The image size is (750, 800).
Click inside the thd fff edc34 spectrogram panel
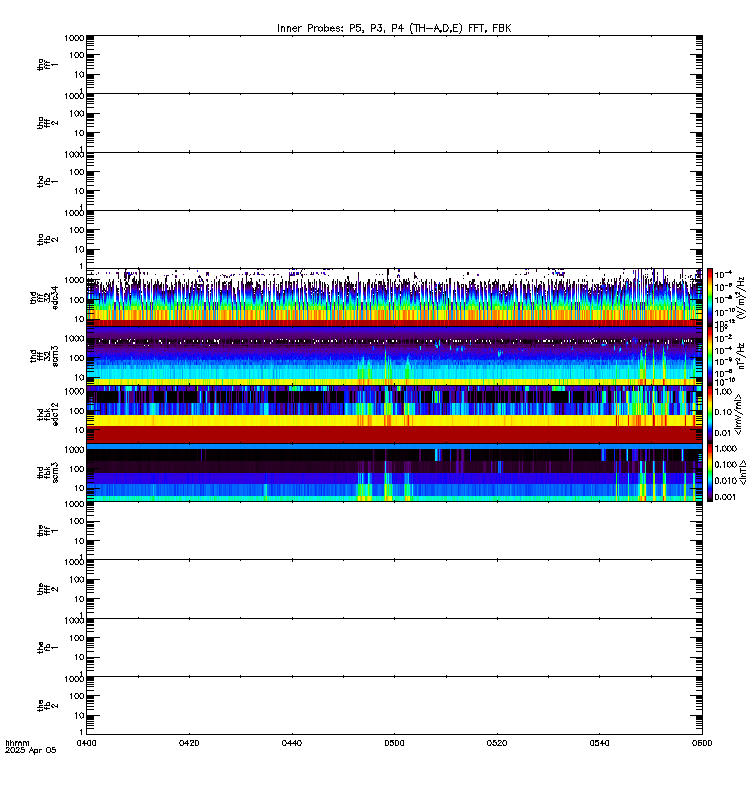pyautogui.click(x=394, y=297)
